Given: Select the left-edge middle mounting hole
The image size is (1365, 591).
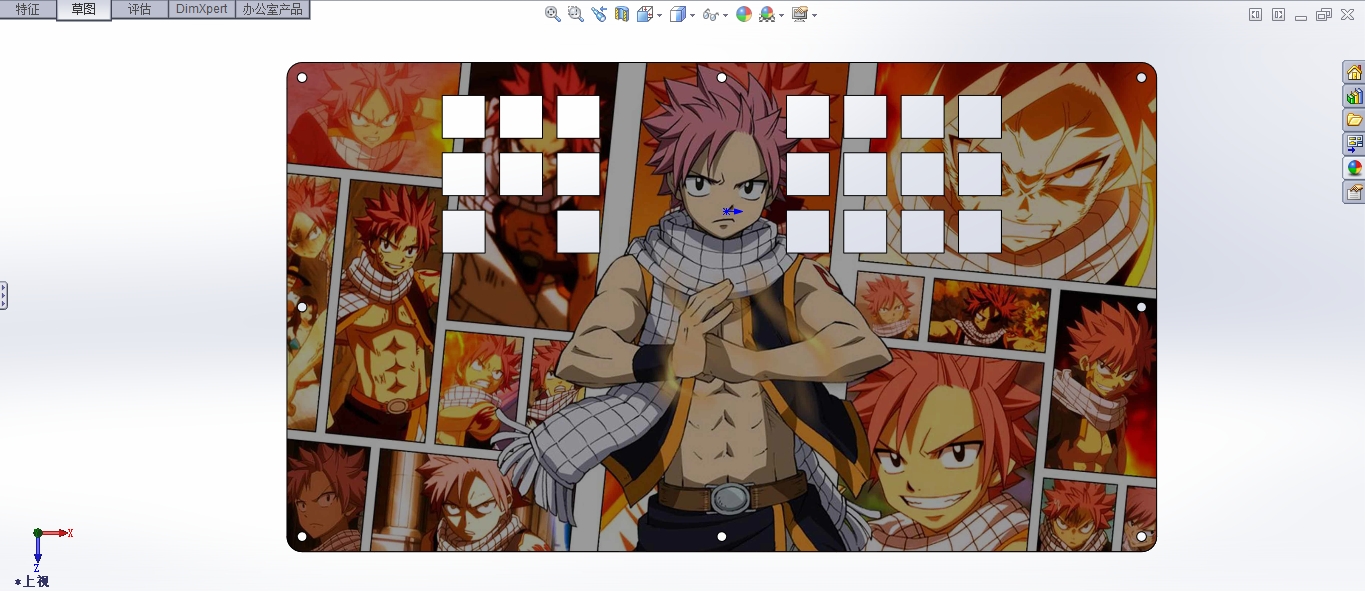Looking at the screenshot, I should (302, 307).
